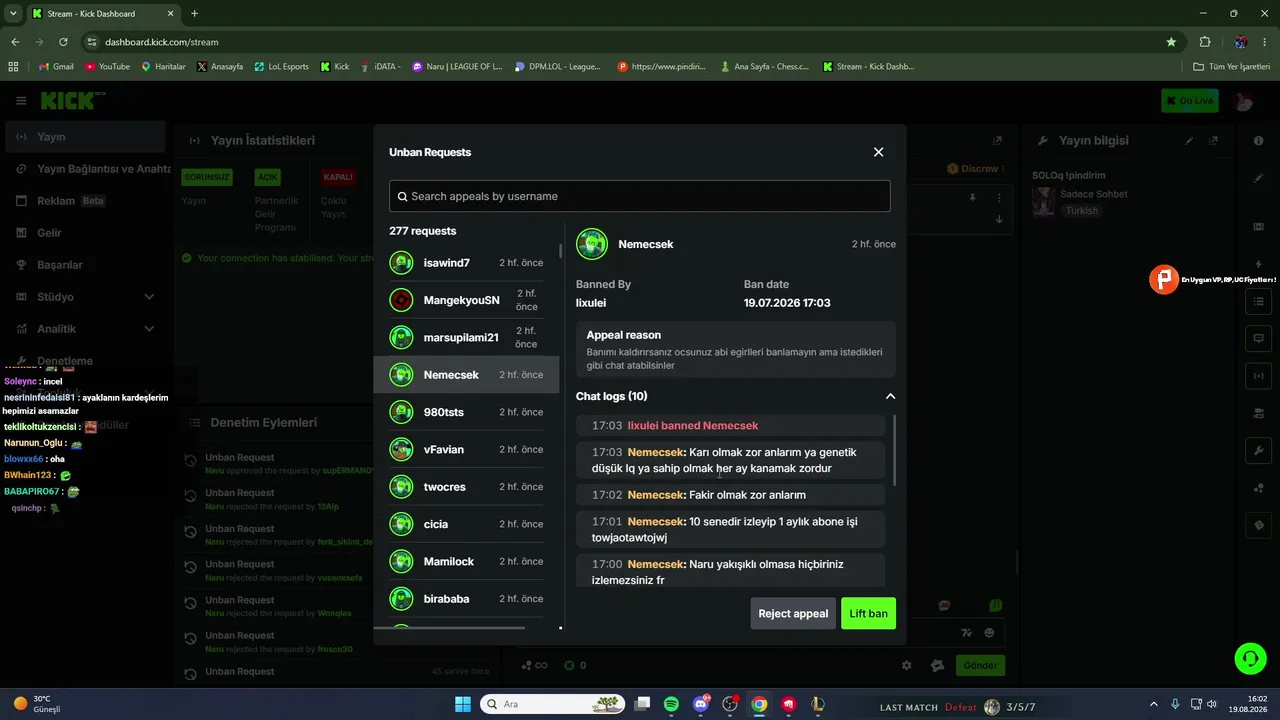
Task: Click the Windows taskbar search box
Action: pyautogui.click(x=553, y=705)
